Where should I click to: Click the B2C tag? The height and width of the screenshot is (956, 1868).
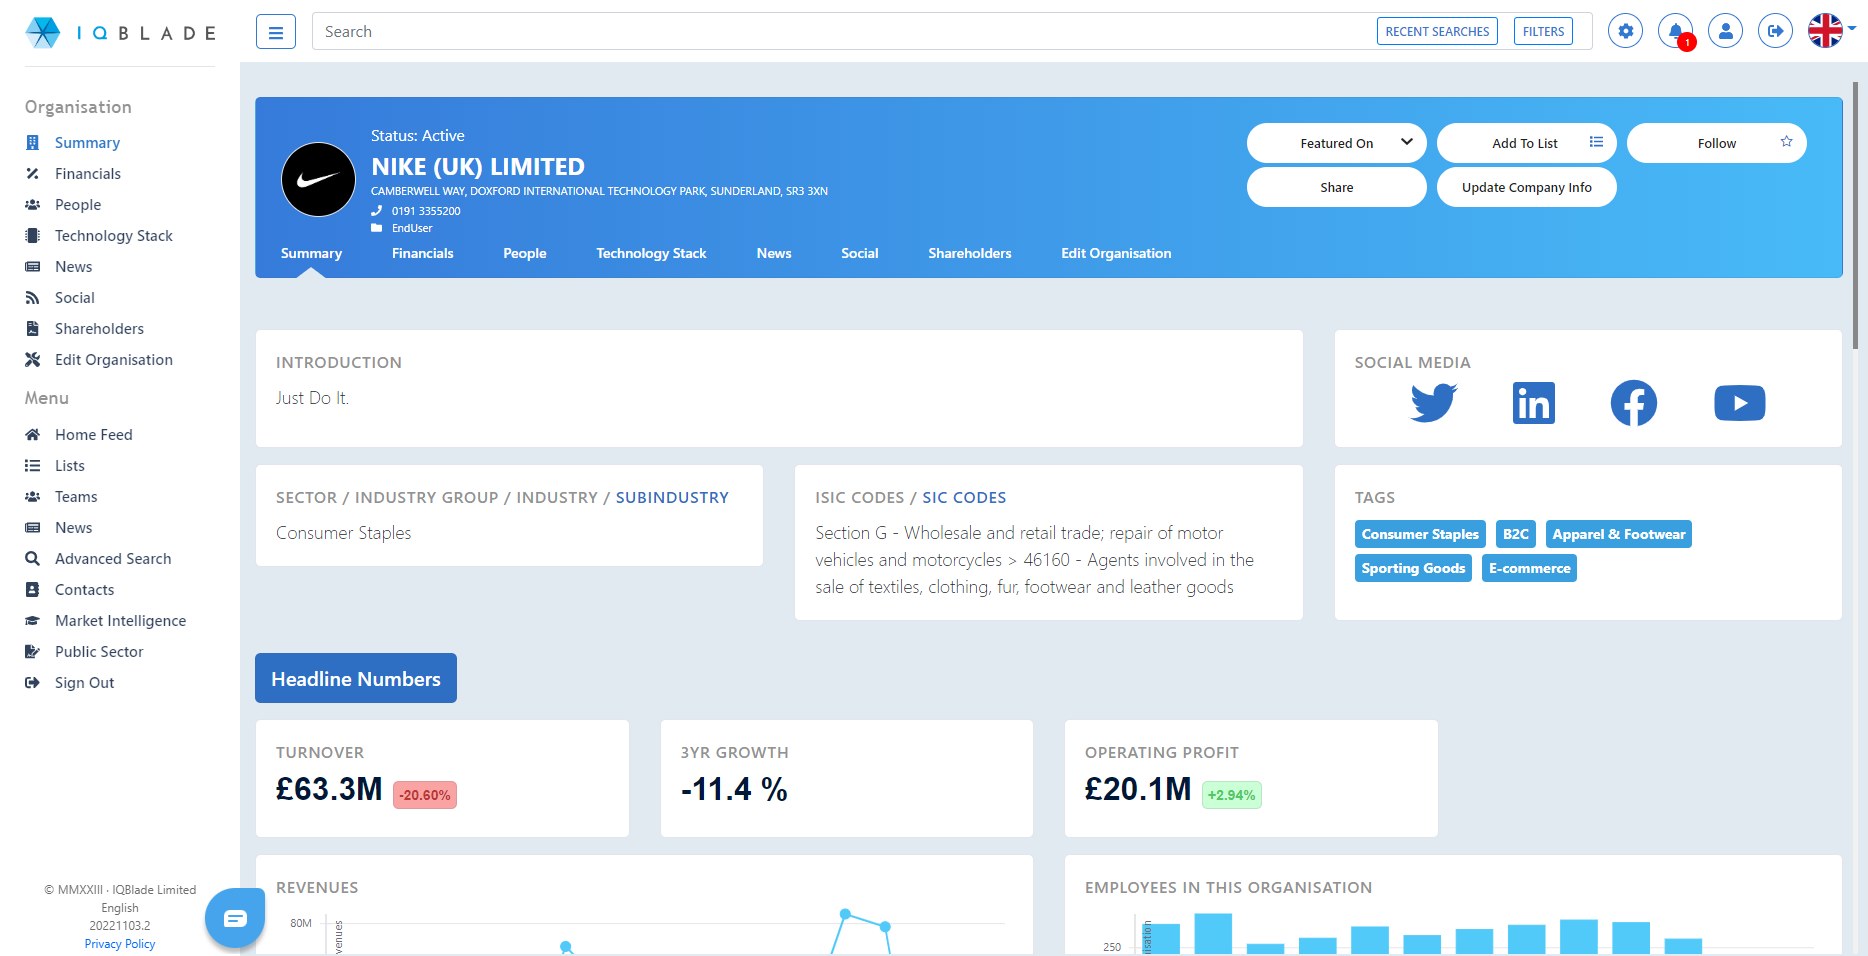[1516, 534]
